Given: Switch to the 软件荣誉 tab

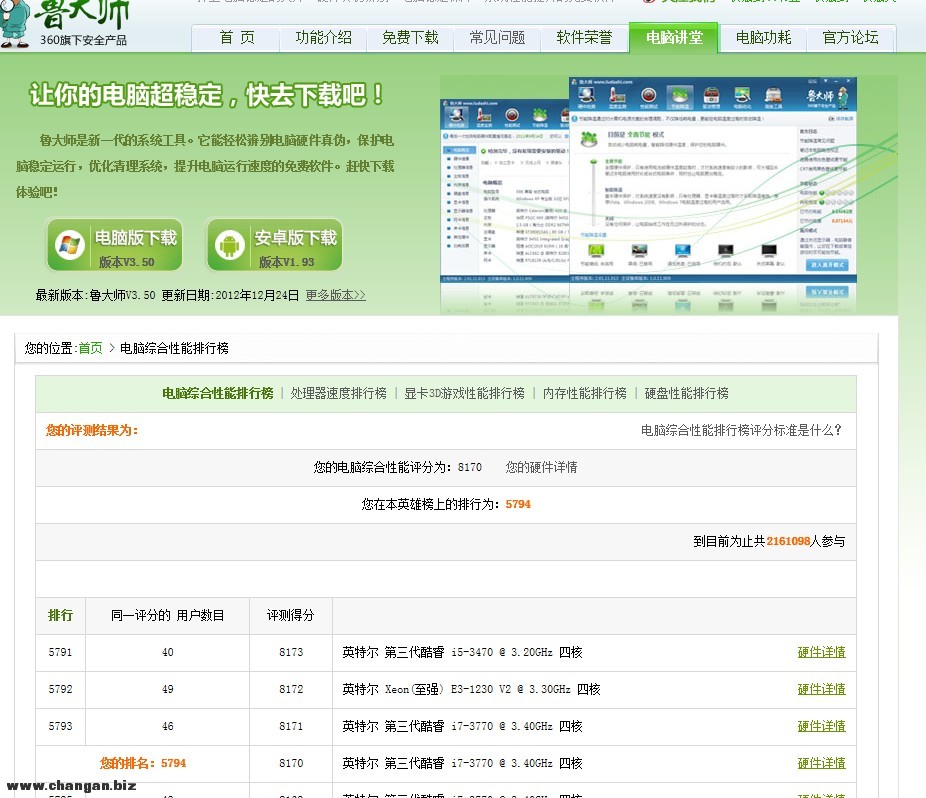Looking at the screenshot, I should click(x=584, y=38).
